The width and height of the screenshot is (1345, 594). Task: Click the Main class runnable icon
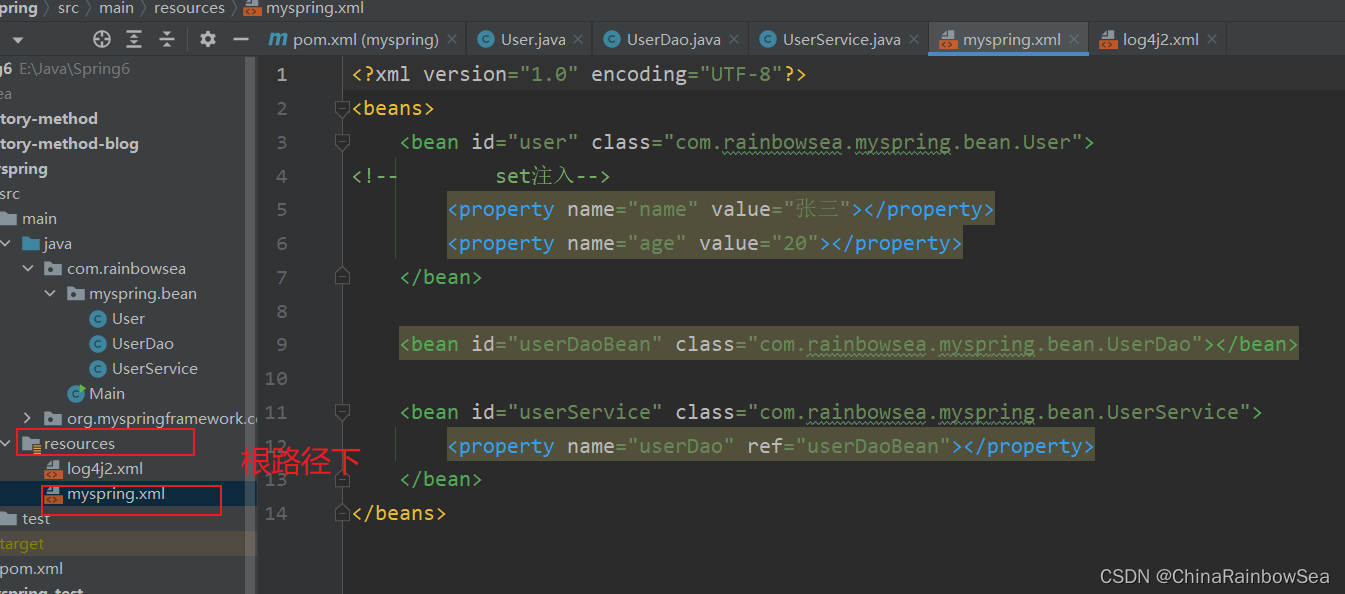pyautogui.click(x=76, y=393)
